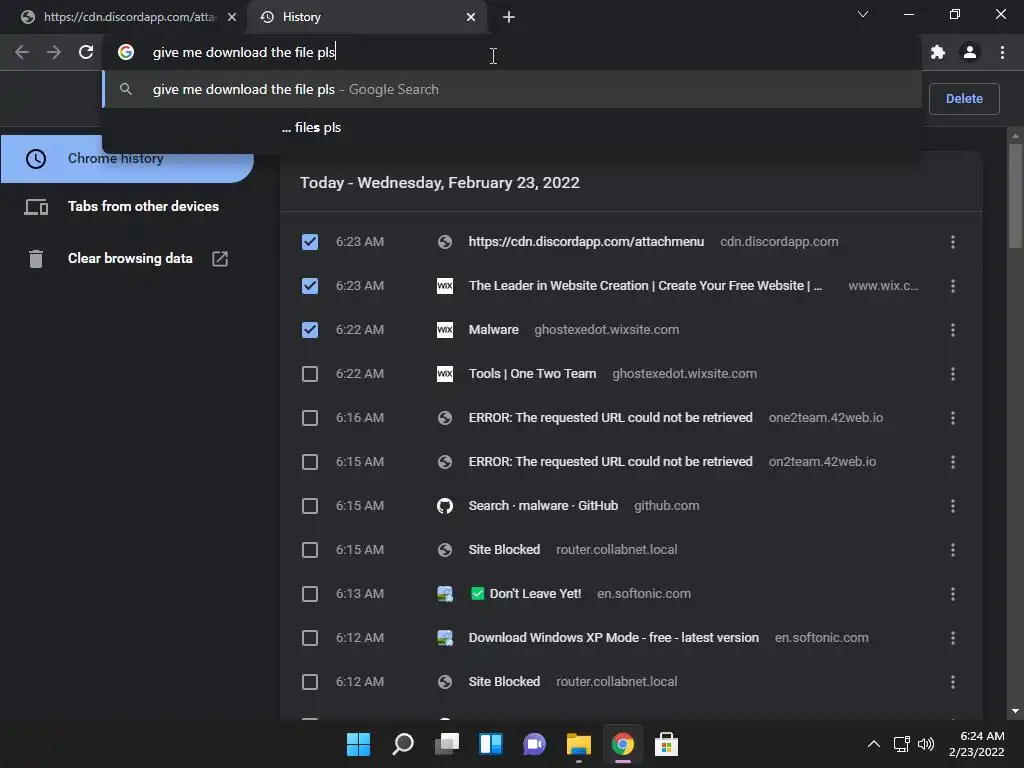Uncheck the cdn.discordapp.com/attachmenu entry
Viewport: 1024px width, 768px height.
tap(310, 242)
